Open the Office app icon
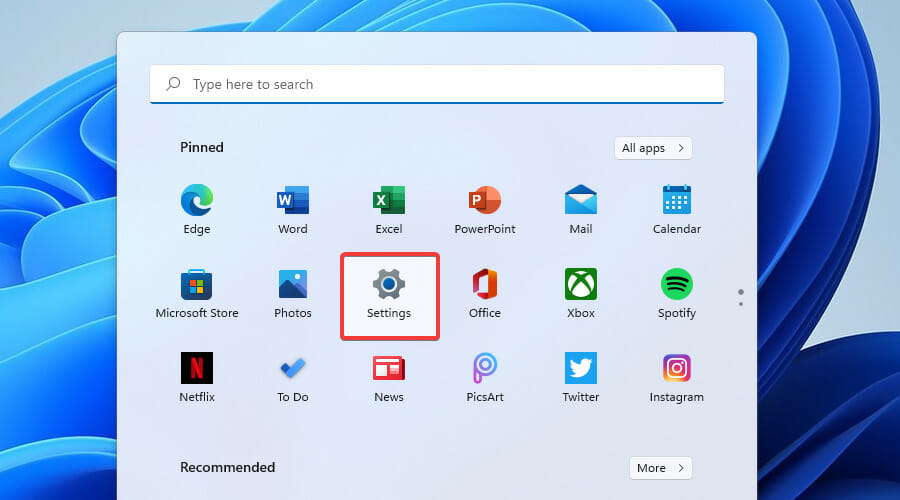 pyautogui.click(x=485, y=284)
